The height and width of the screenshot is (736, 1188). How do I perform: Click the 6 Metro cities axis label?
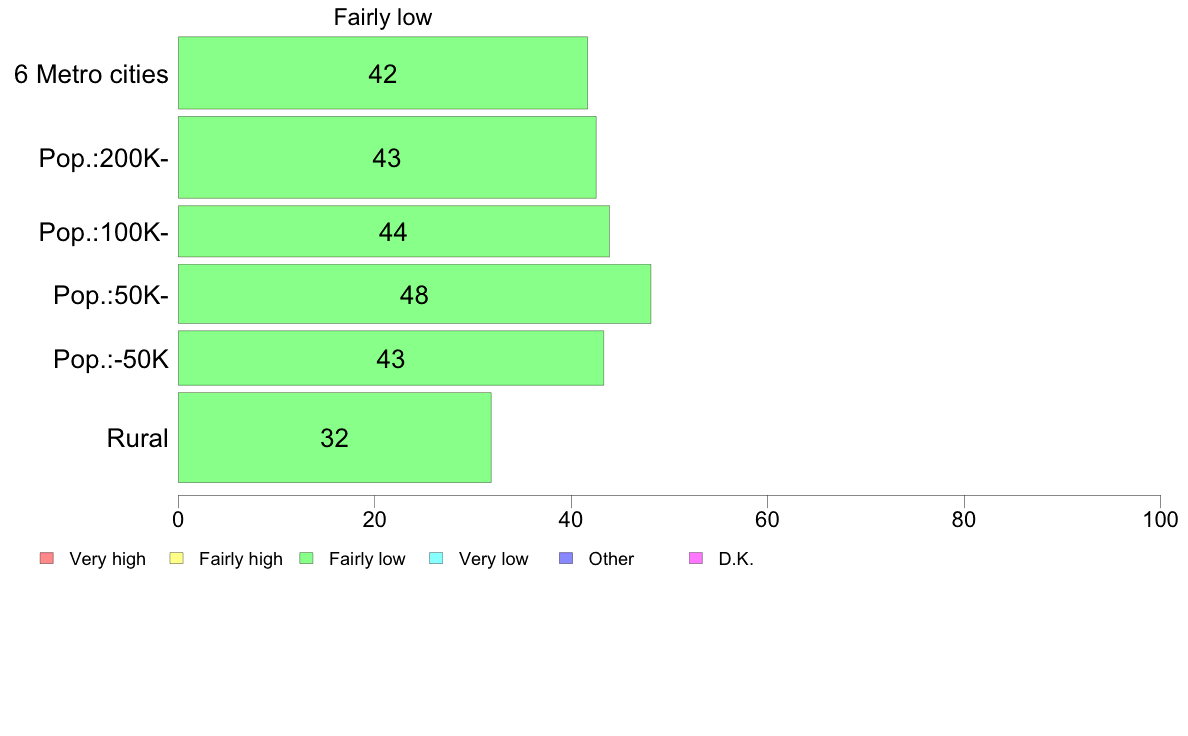pyautogui.click(x=91, y=74)
